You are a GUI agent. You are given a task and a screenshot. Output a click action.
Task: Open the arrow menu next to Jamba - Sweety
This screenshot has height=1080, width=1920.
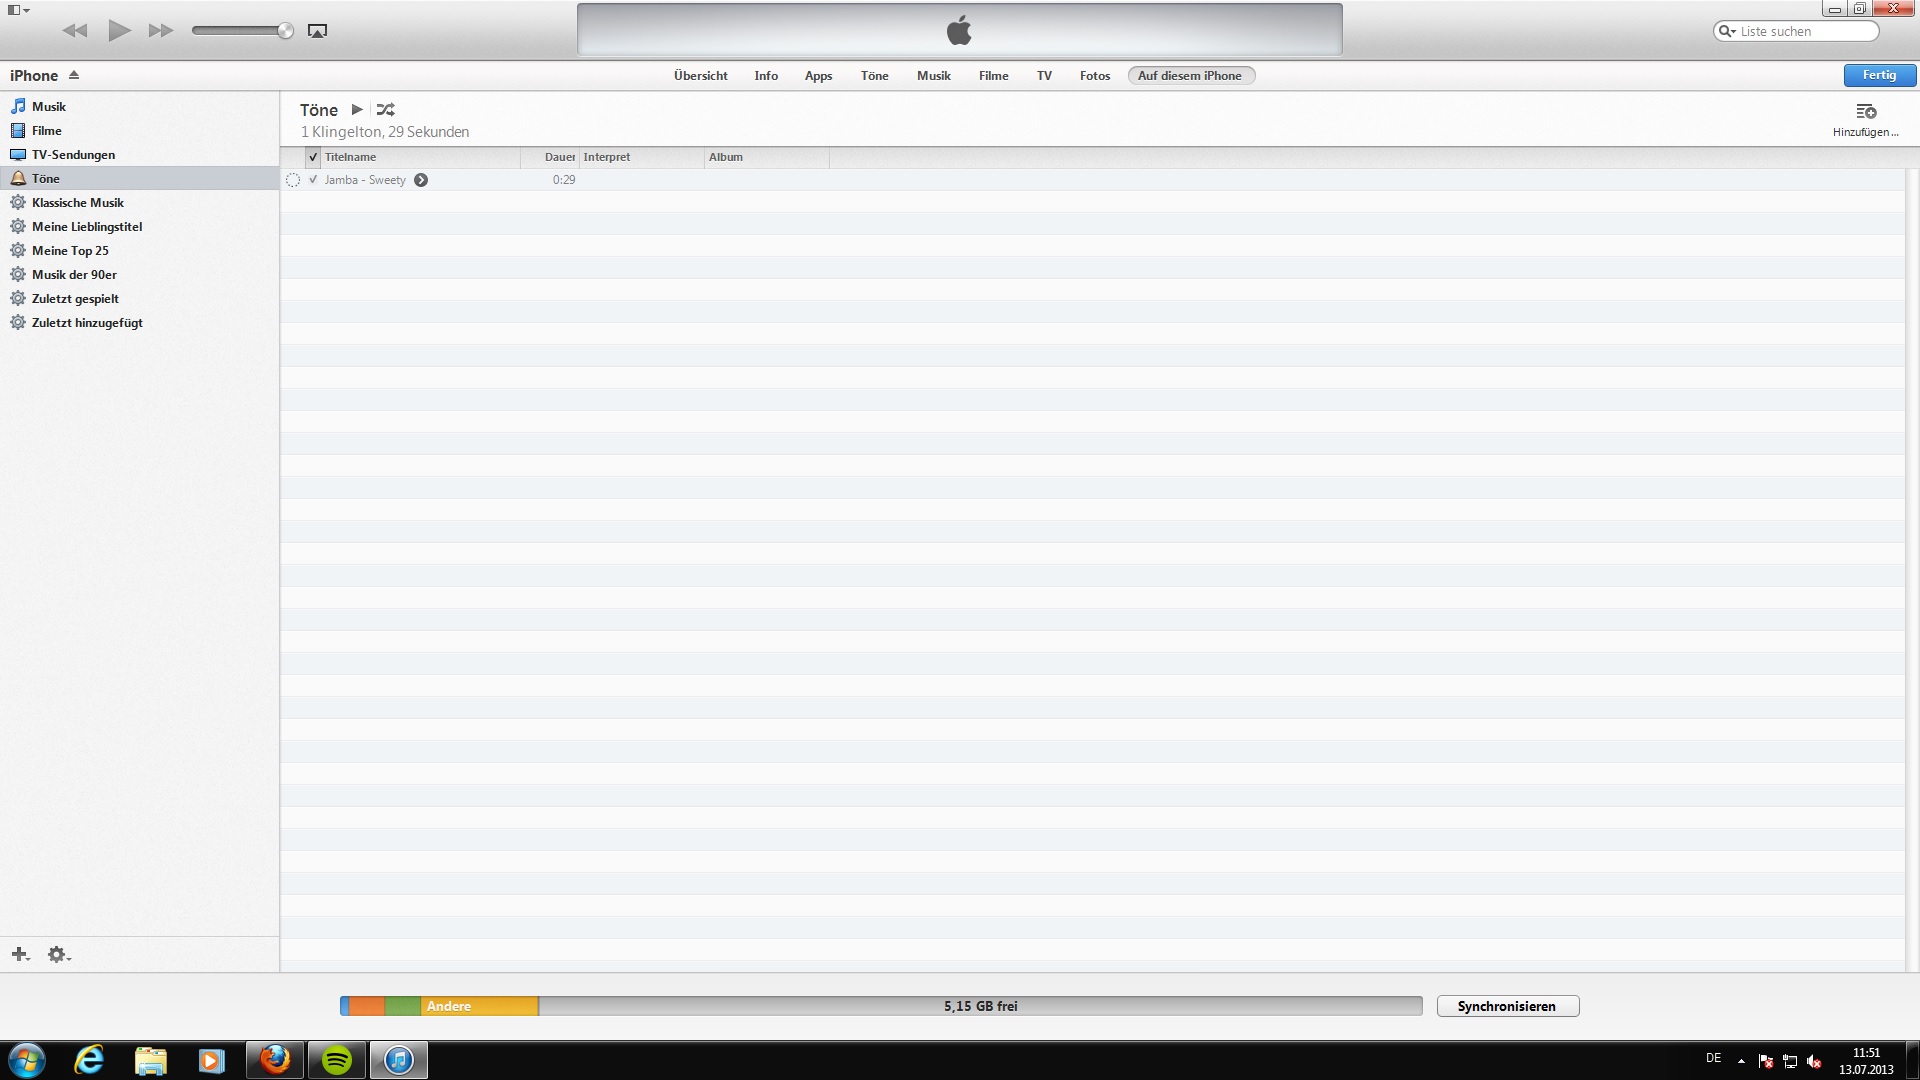point(421,180)
